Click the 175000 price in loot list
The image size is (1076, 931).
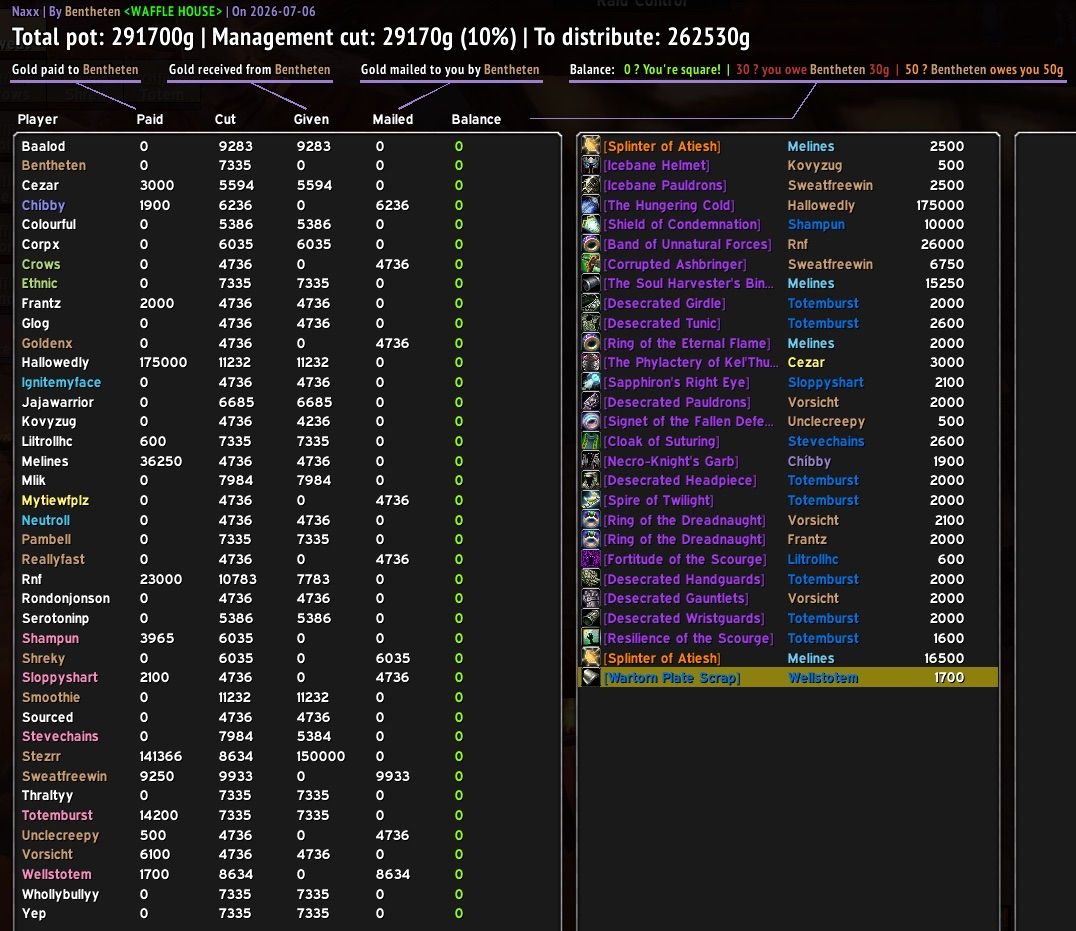point(940,205)
